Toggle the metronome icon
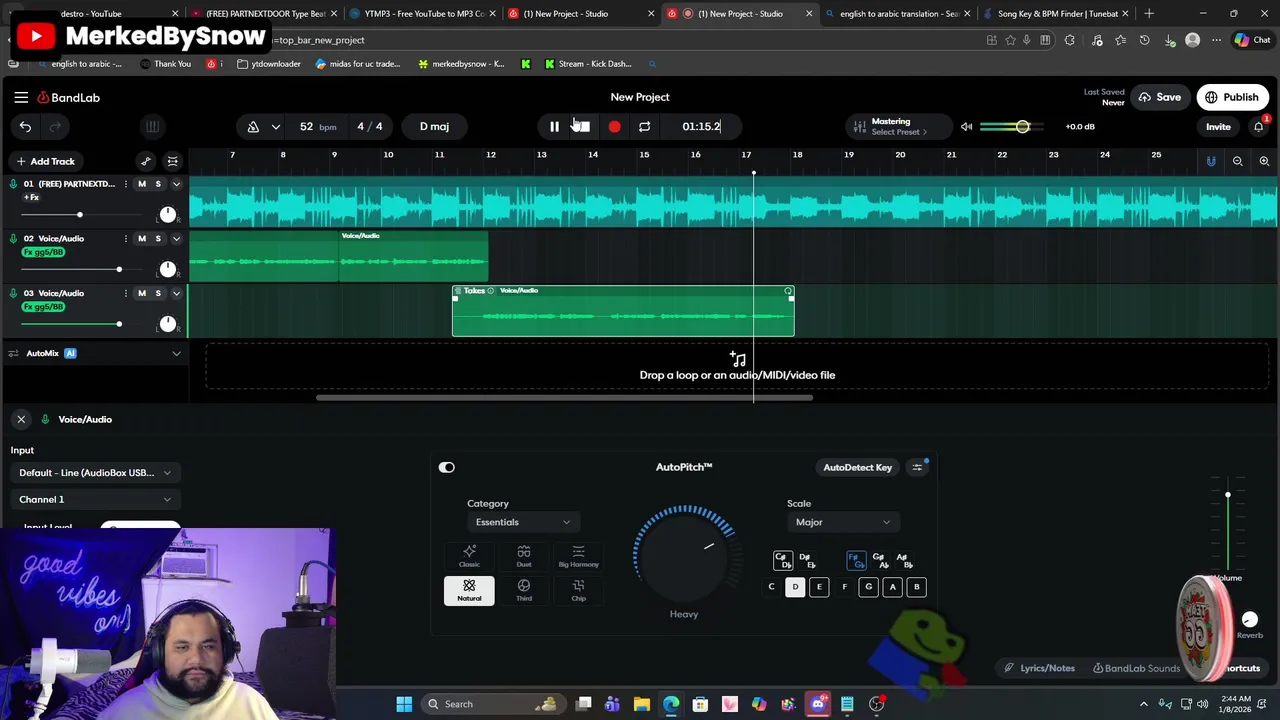 (253, 126)
